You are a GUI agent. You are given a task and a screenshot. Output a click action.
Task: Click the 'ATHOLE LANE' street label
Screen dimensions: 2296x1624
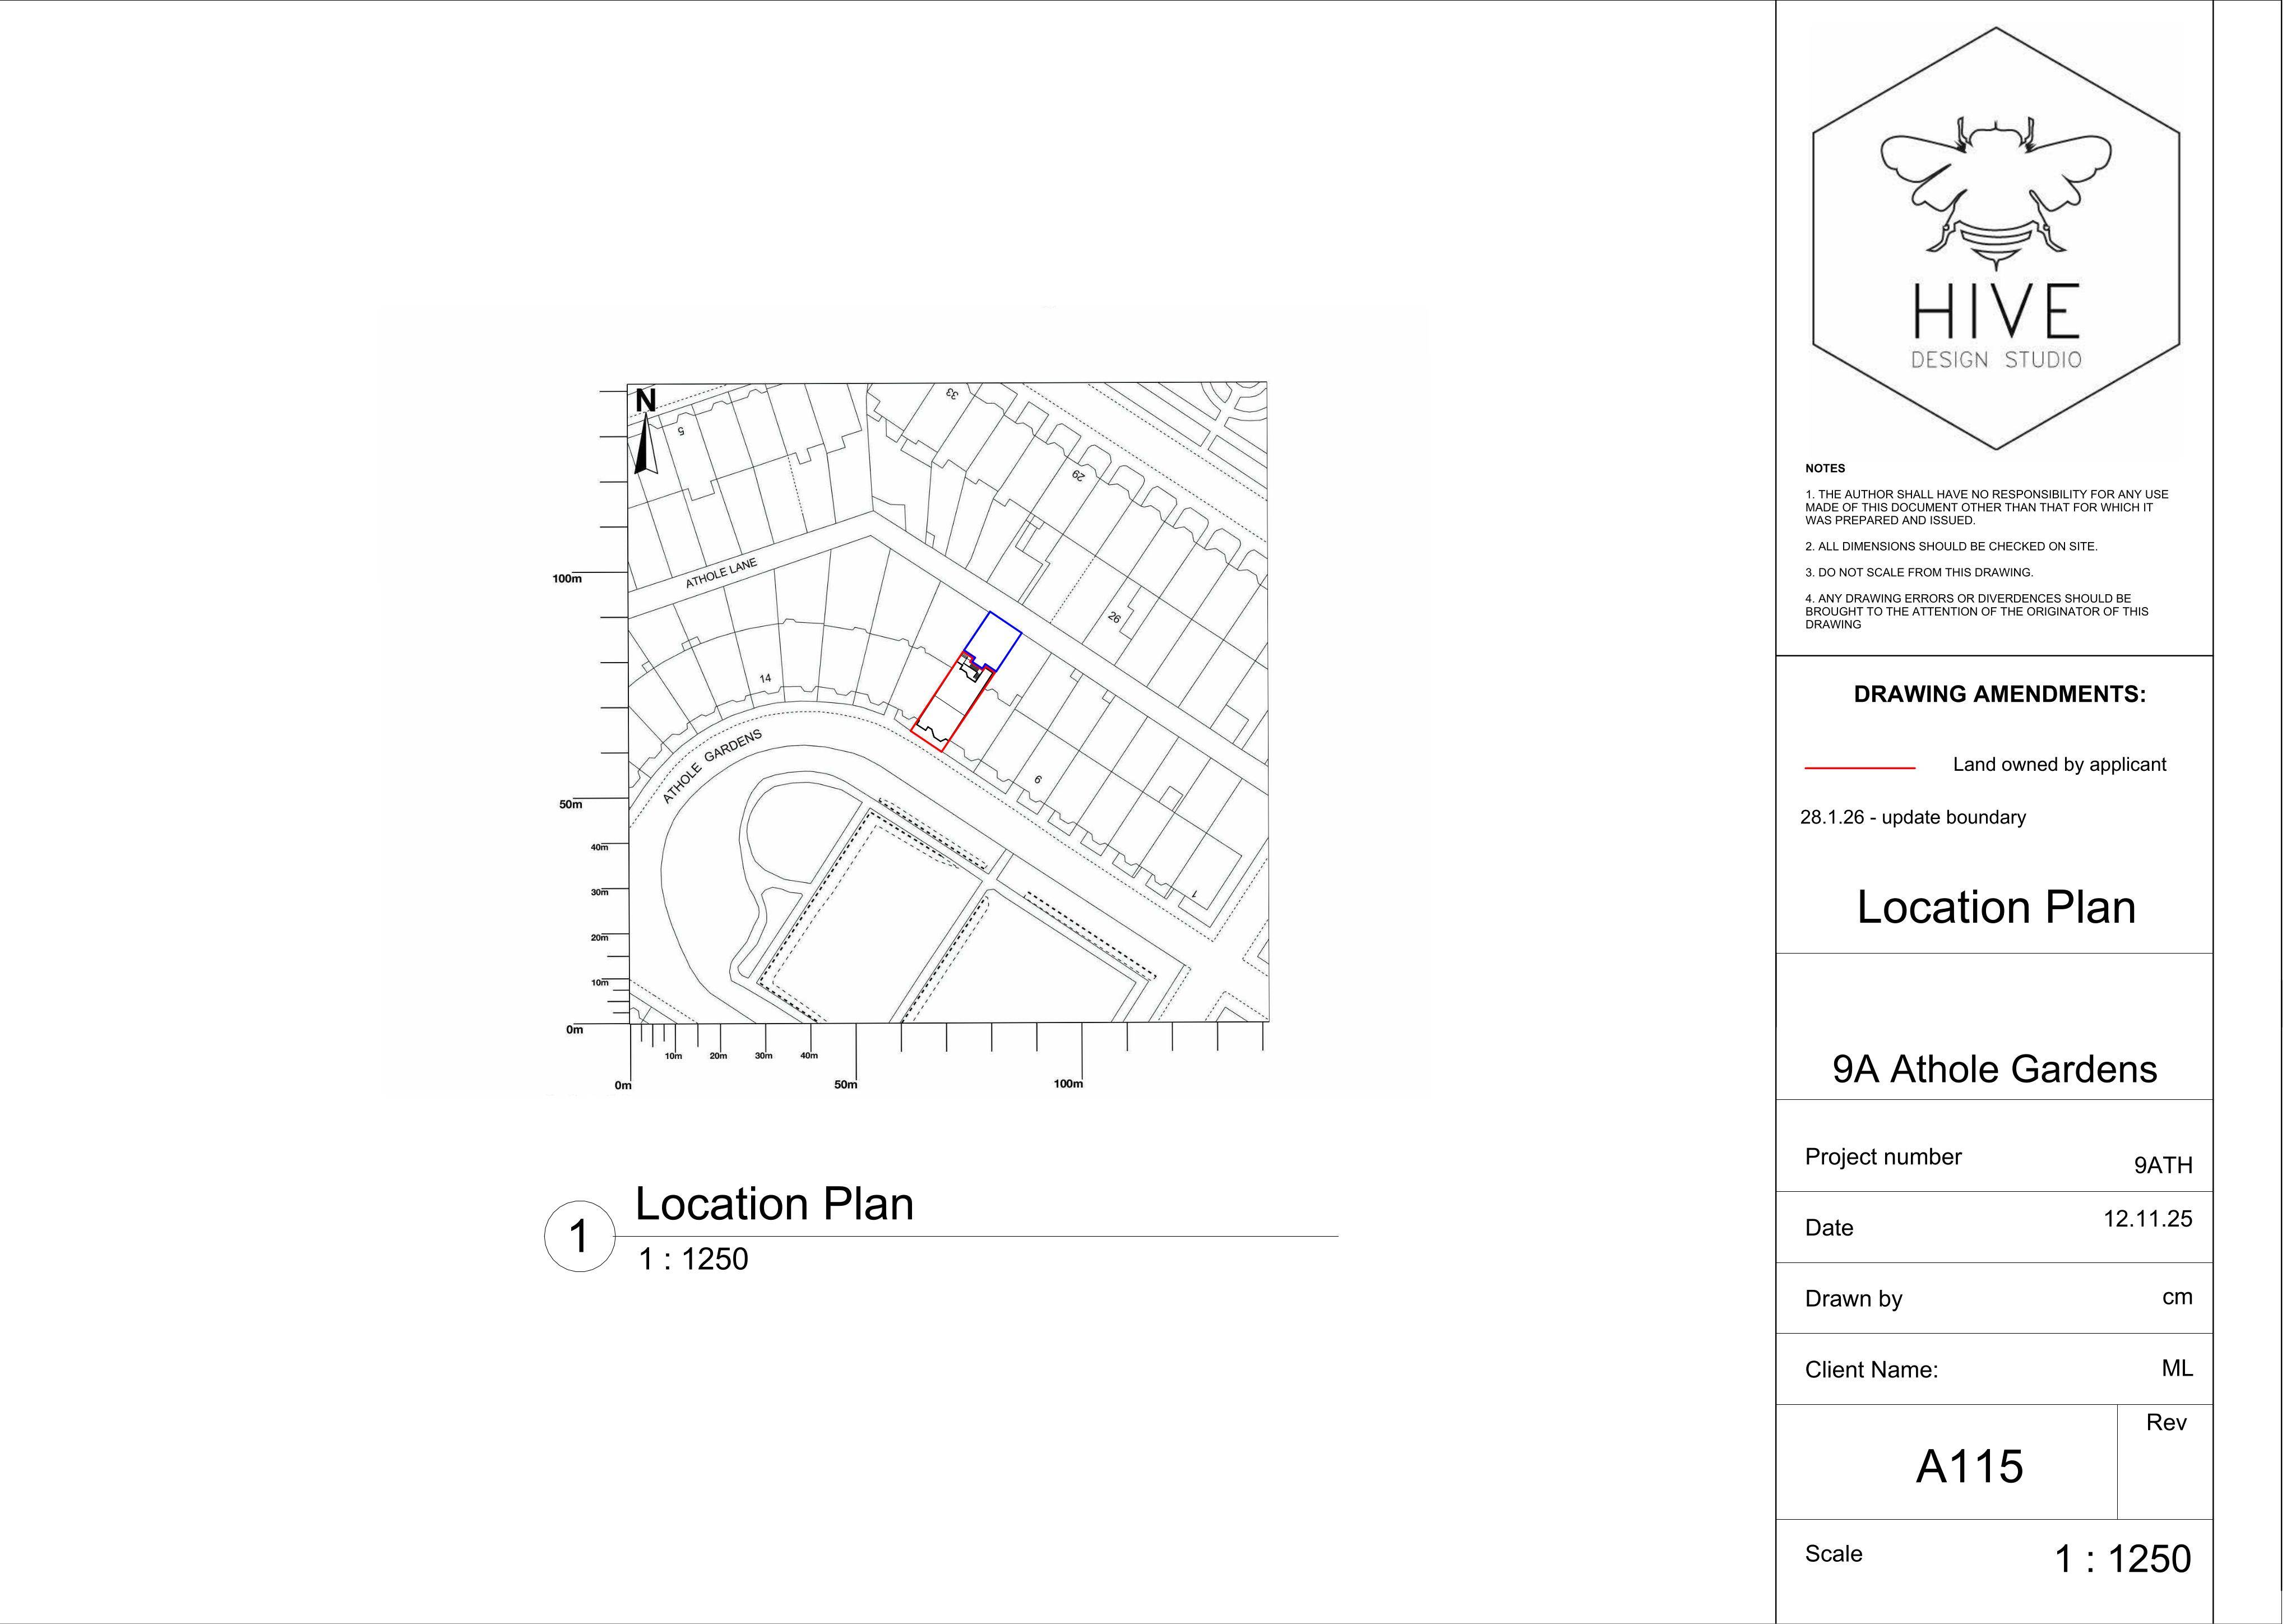721,573
